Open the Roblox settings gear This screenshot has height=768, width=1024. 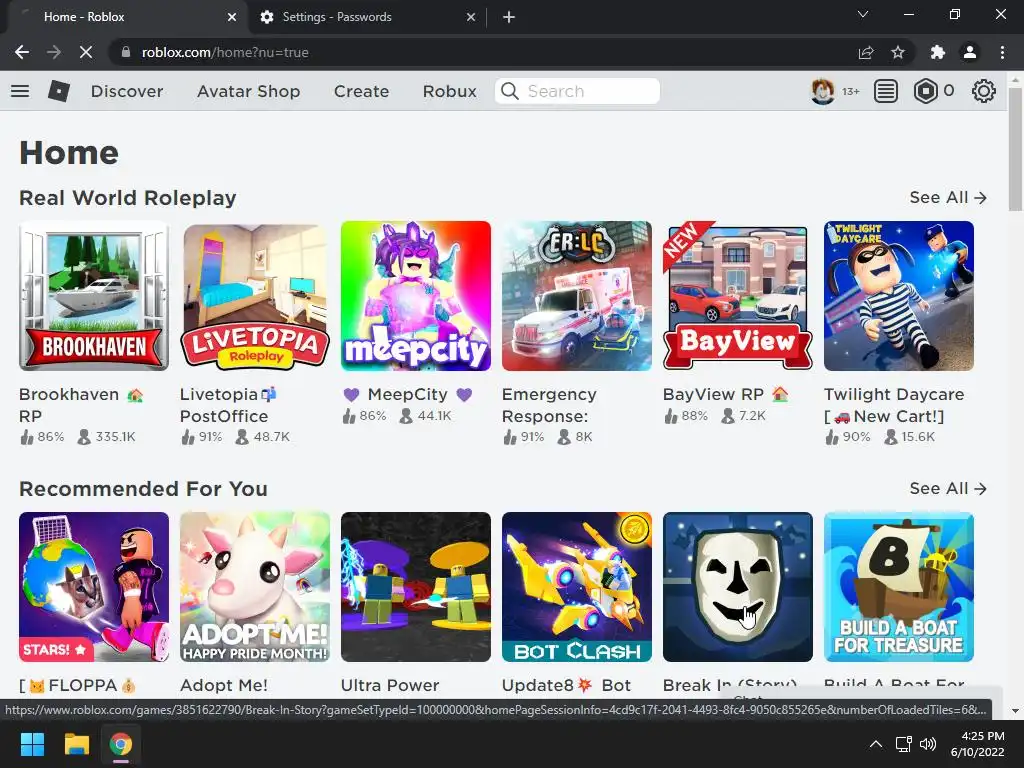(x=984, y=91)
